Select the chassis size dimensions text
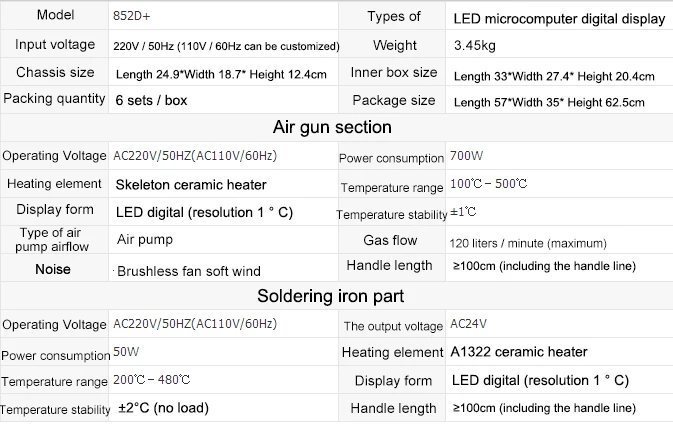 [x=220, y=74]
